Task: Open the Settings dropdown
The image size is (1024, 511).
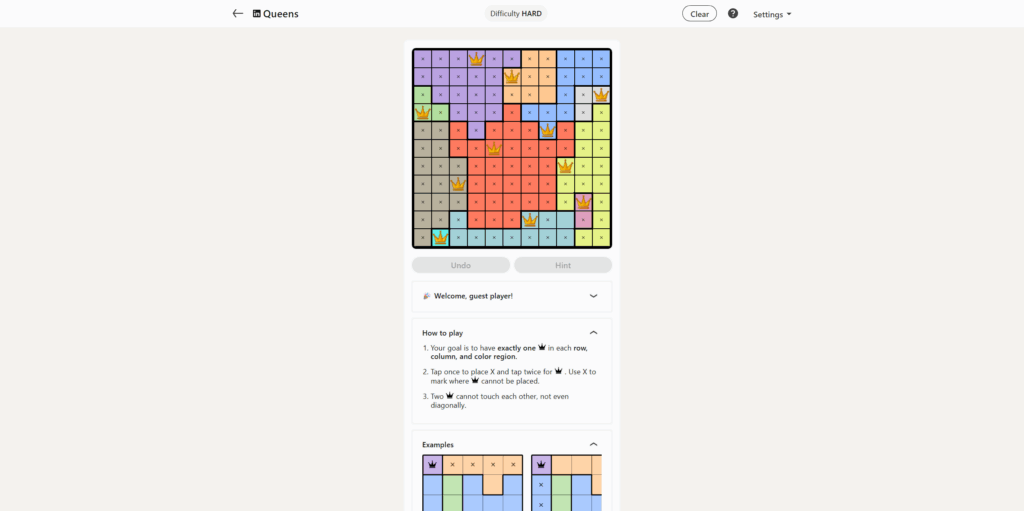Action: pos(772,14)
